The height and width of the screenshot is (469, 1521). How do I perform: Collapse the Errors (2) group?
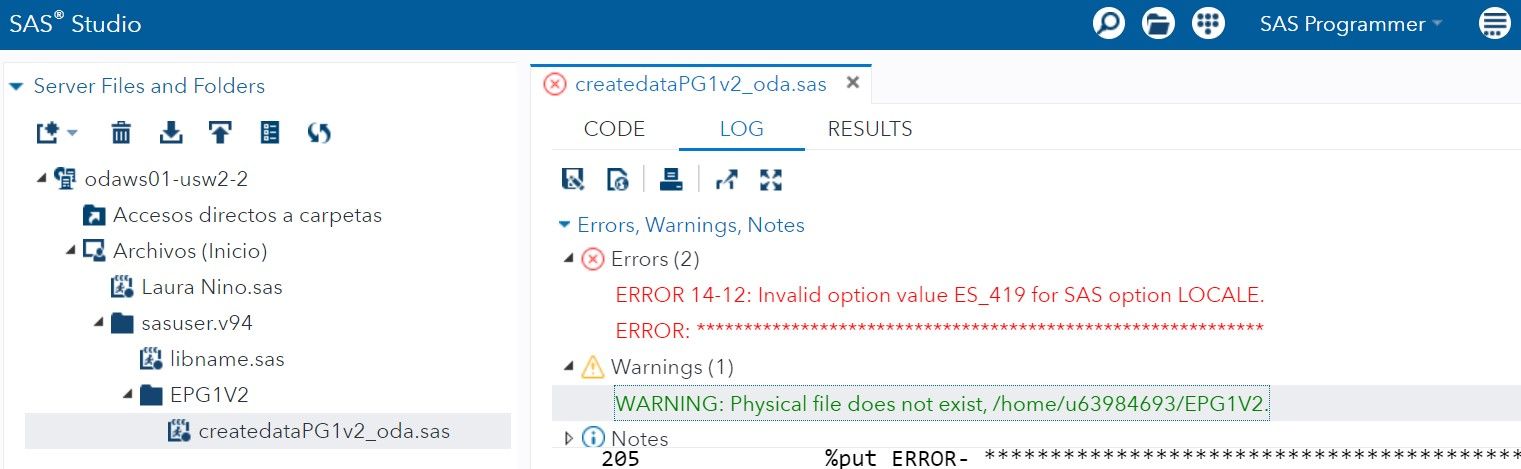[x=569, y=259]
